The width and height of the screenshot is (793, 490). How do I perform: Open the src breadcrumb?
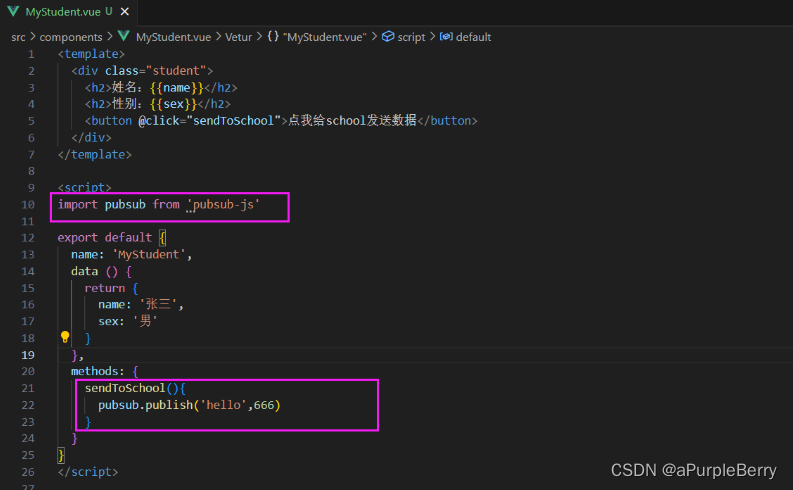18,37
